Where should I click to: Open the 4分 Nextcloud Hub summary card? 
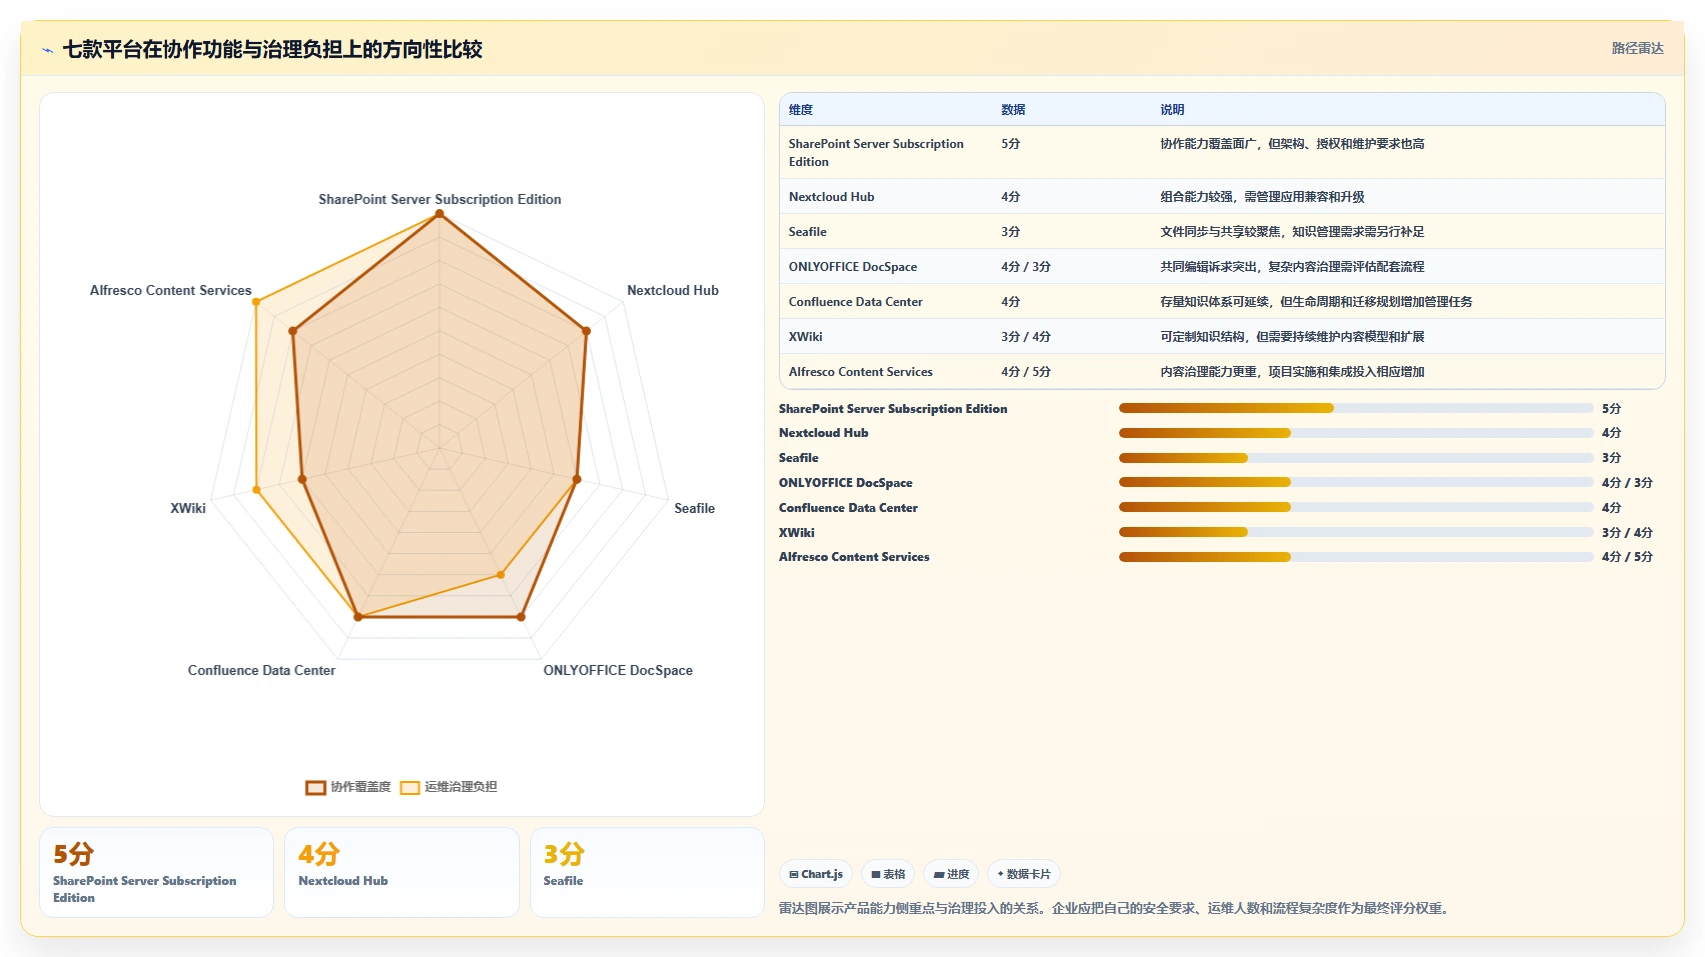[x=402, y=872]
